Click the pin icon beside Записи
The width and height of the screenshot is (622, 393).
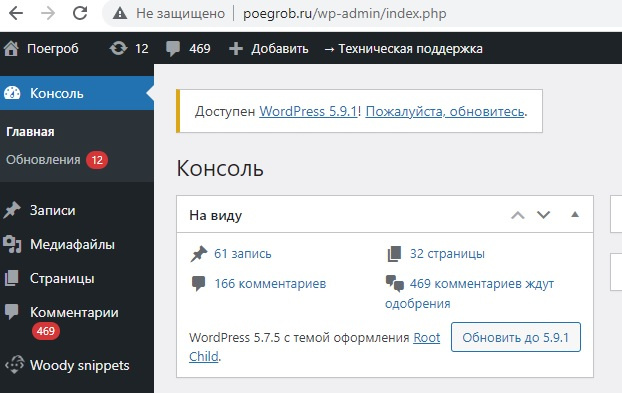pos(12,210)
